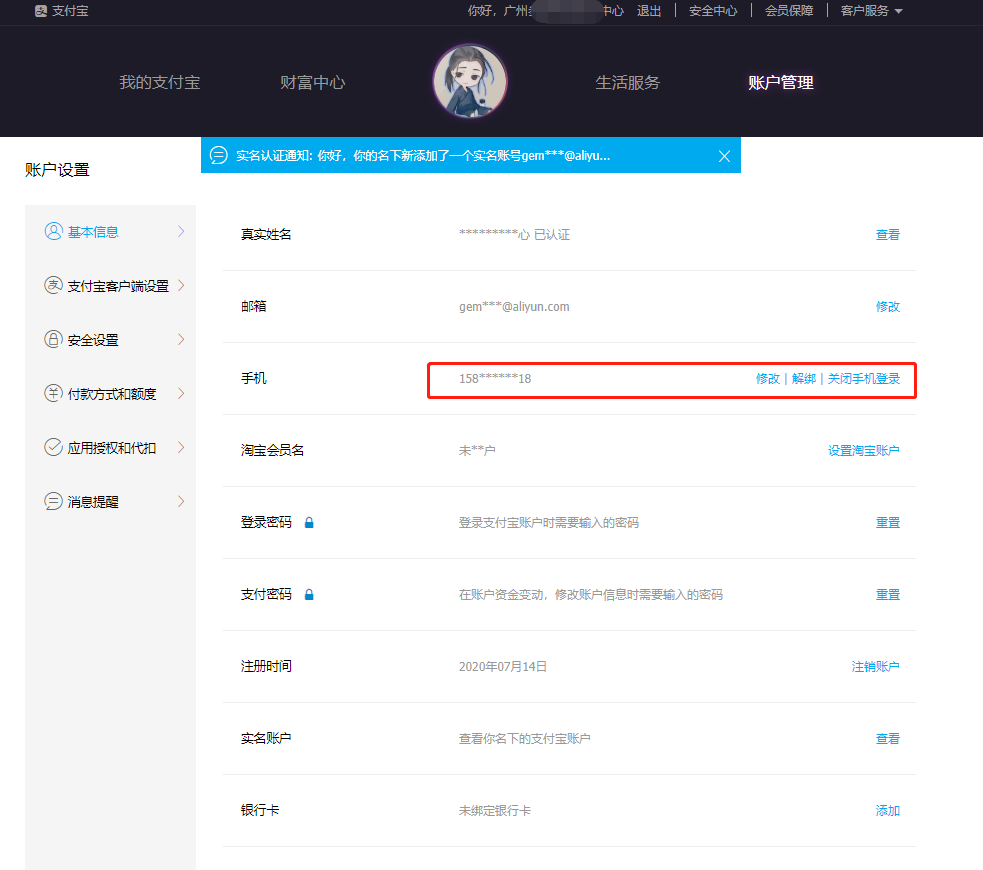Click the lock icon beside 登录密码
Image resolution: width=983 pixels, height=870 pixels.
309,522
